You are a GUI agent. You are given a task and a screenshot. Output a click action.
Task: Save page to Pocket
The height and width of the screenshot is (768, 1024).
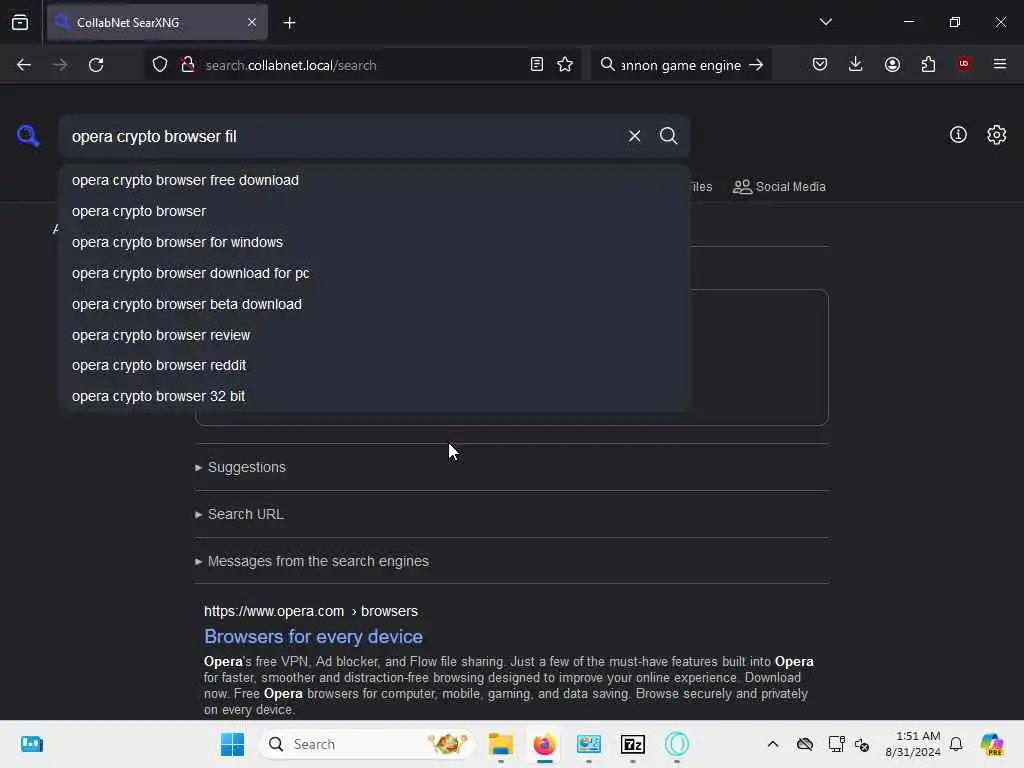pyautogui.click(x=820, y=64)
